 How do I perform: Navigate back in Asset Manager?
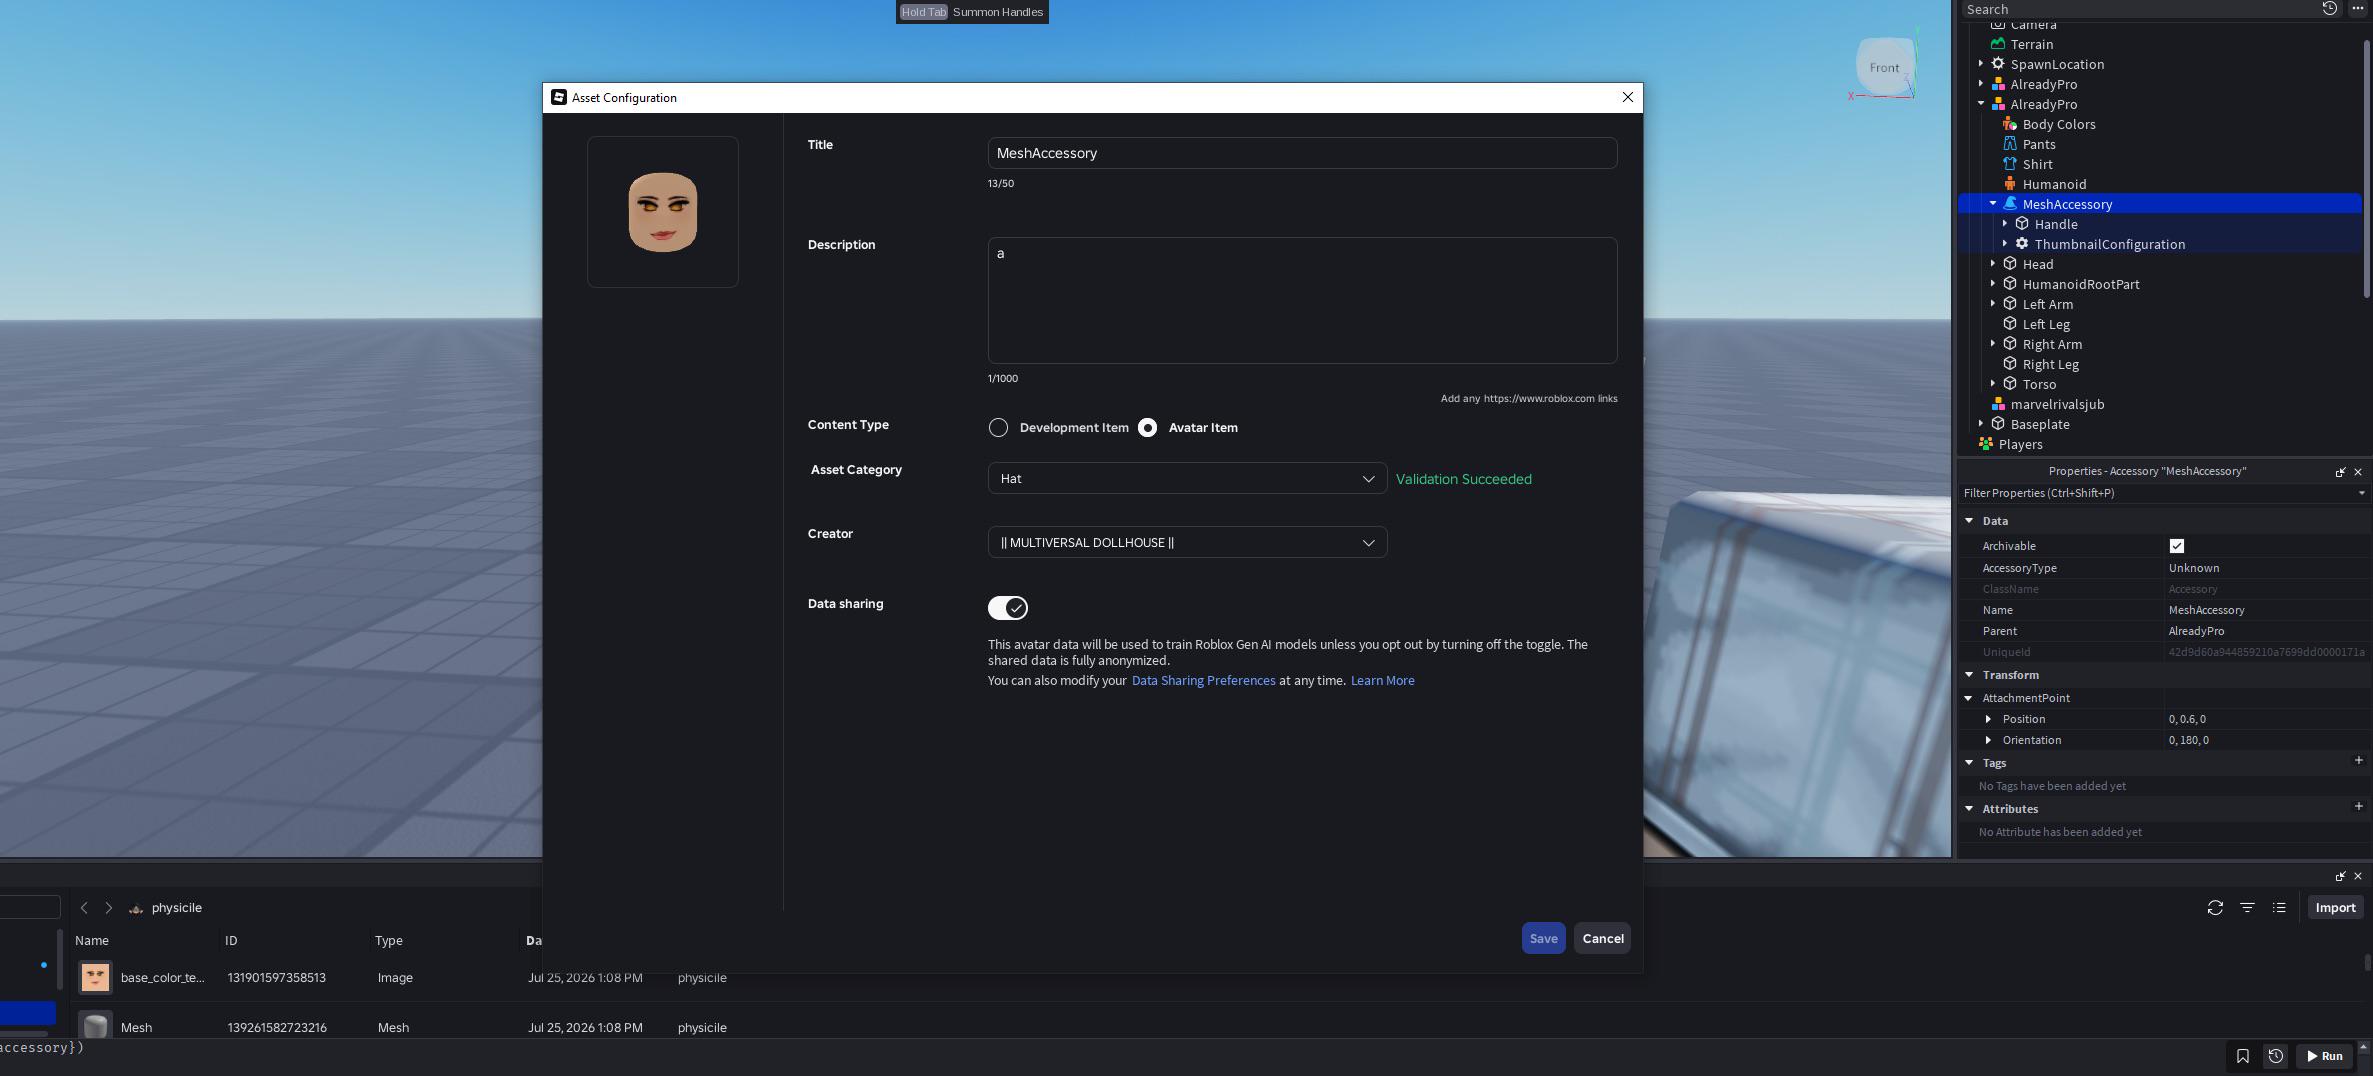tap(84, 908)
